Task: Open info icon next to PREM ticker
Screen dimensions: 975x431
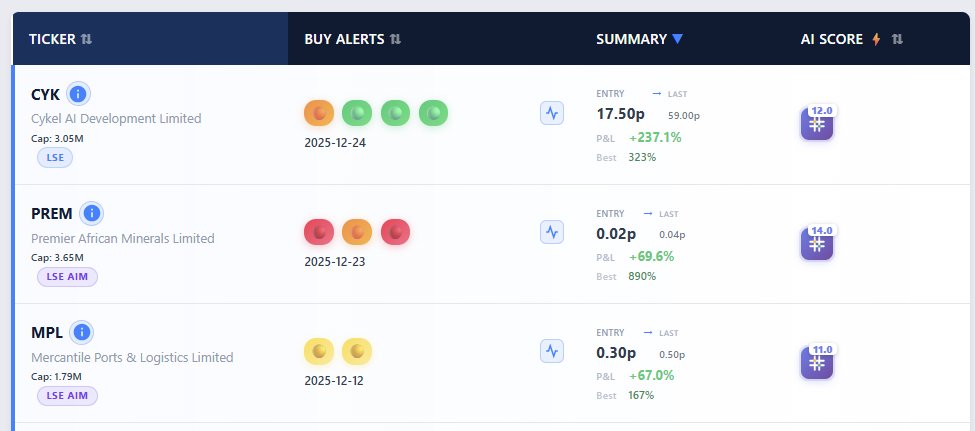Action: coord(91,213)
